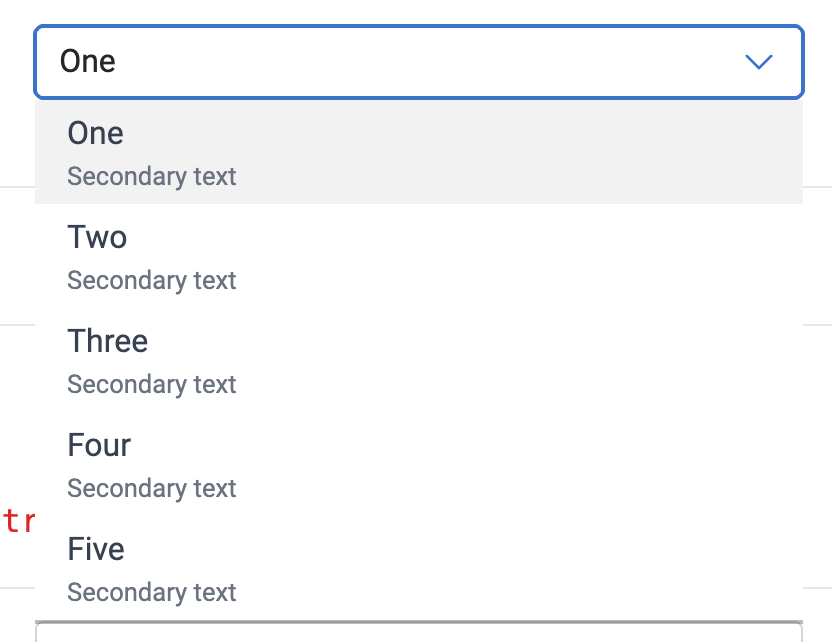The width and height of the screenshot is (832, 642).
Task: Click Secondary text under One
Action: point(151,176)
